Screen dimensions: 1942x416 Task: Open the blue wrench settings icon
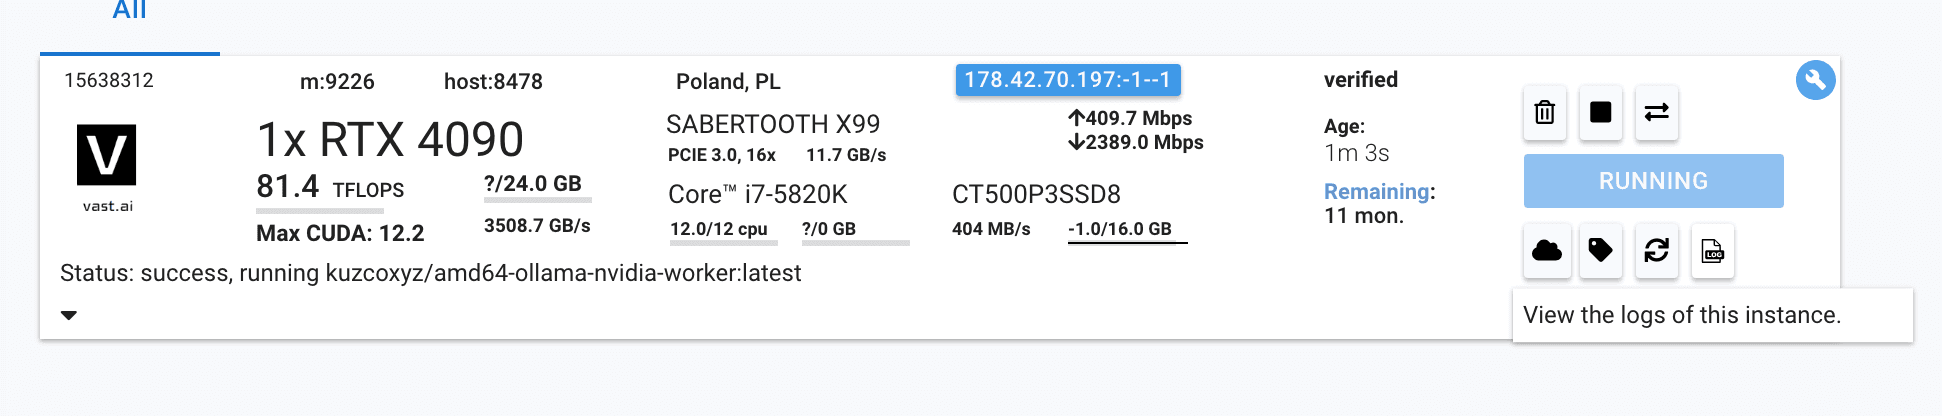pyautogui.click(x=1815, y=80)
